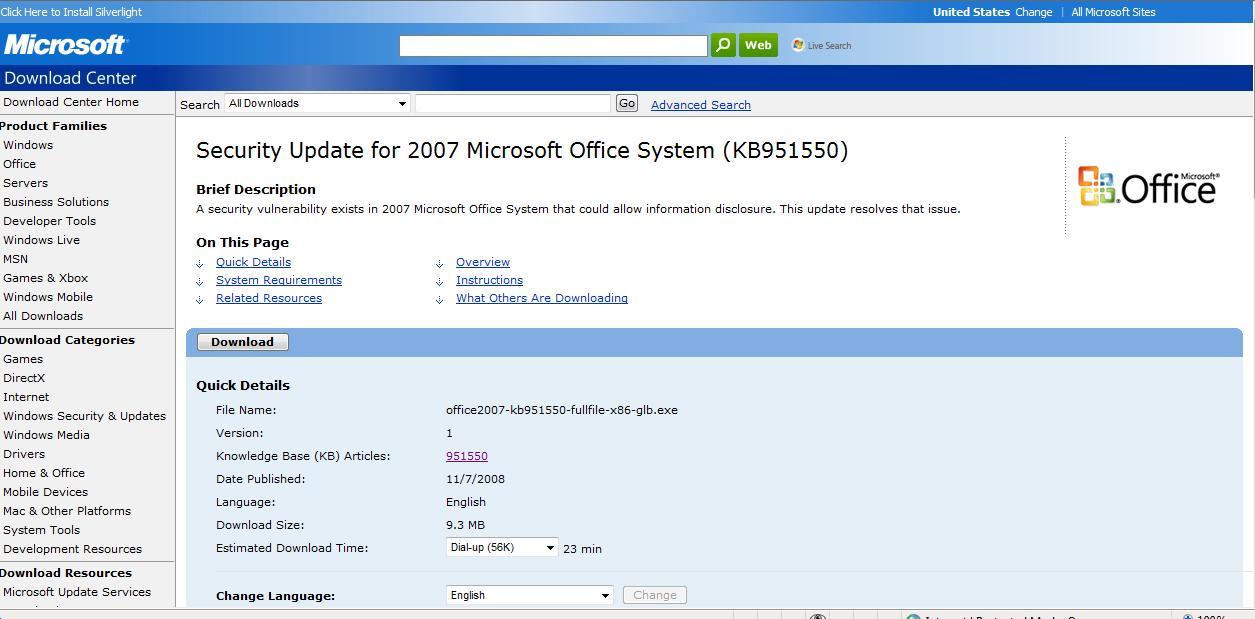Open the Drivers download category

click(x=24, y=454)
